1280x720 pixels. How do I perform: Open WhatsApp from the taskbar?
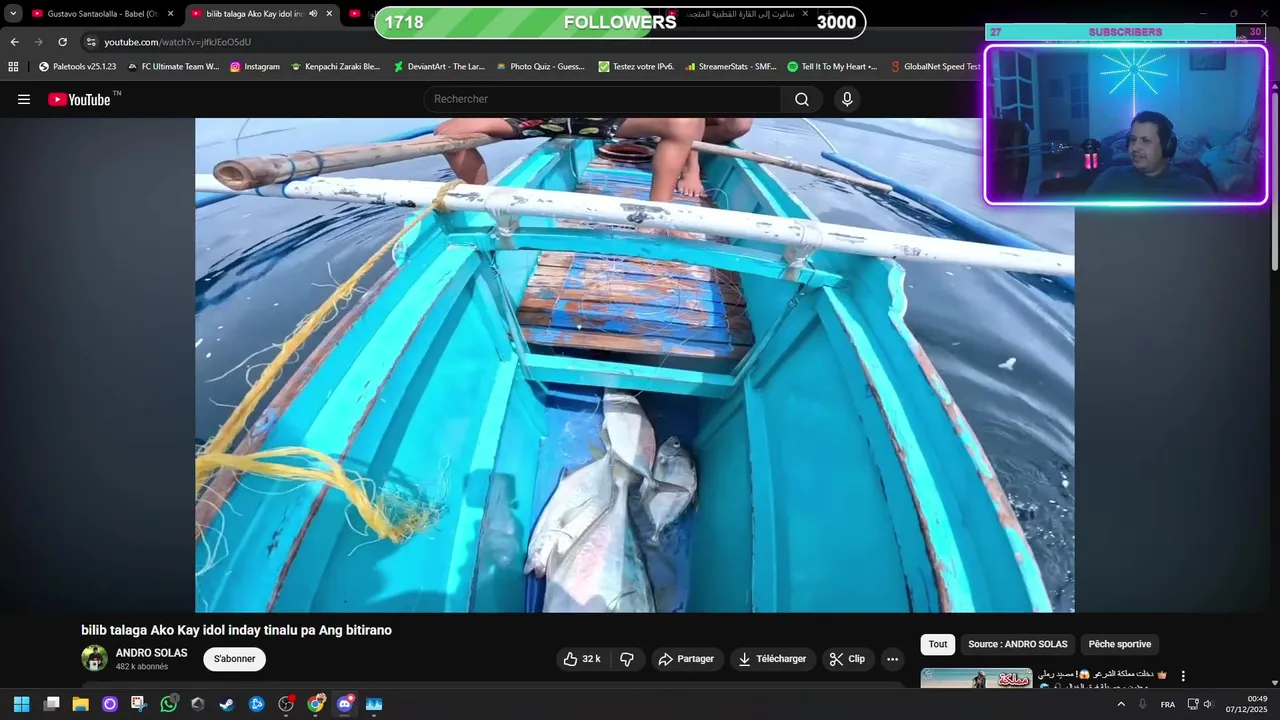pos(169,704)
